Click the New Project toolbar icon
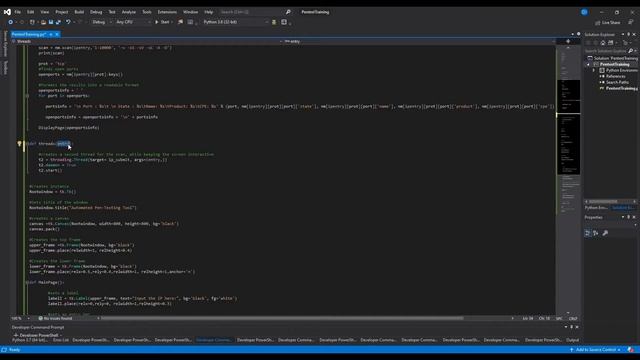Viewport: 640px width, 360px height. click(x=32, y=22)
